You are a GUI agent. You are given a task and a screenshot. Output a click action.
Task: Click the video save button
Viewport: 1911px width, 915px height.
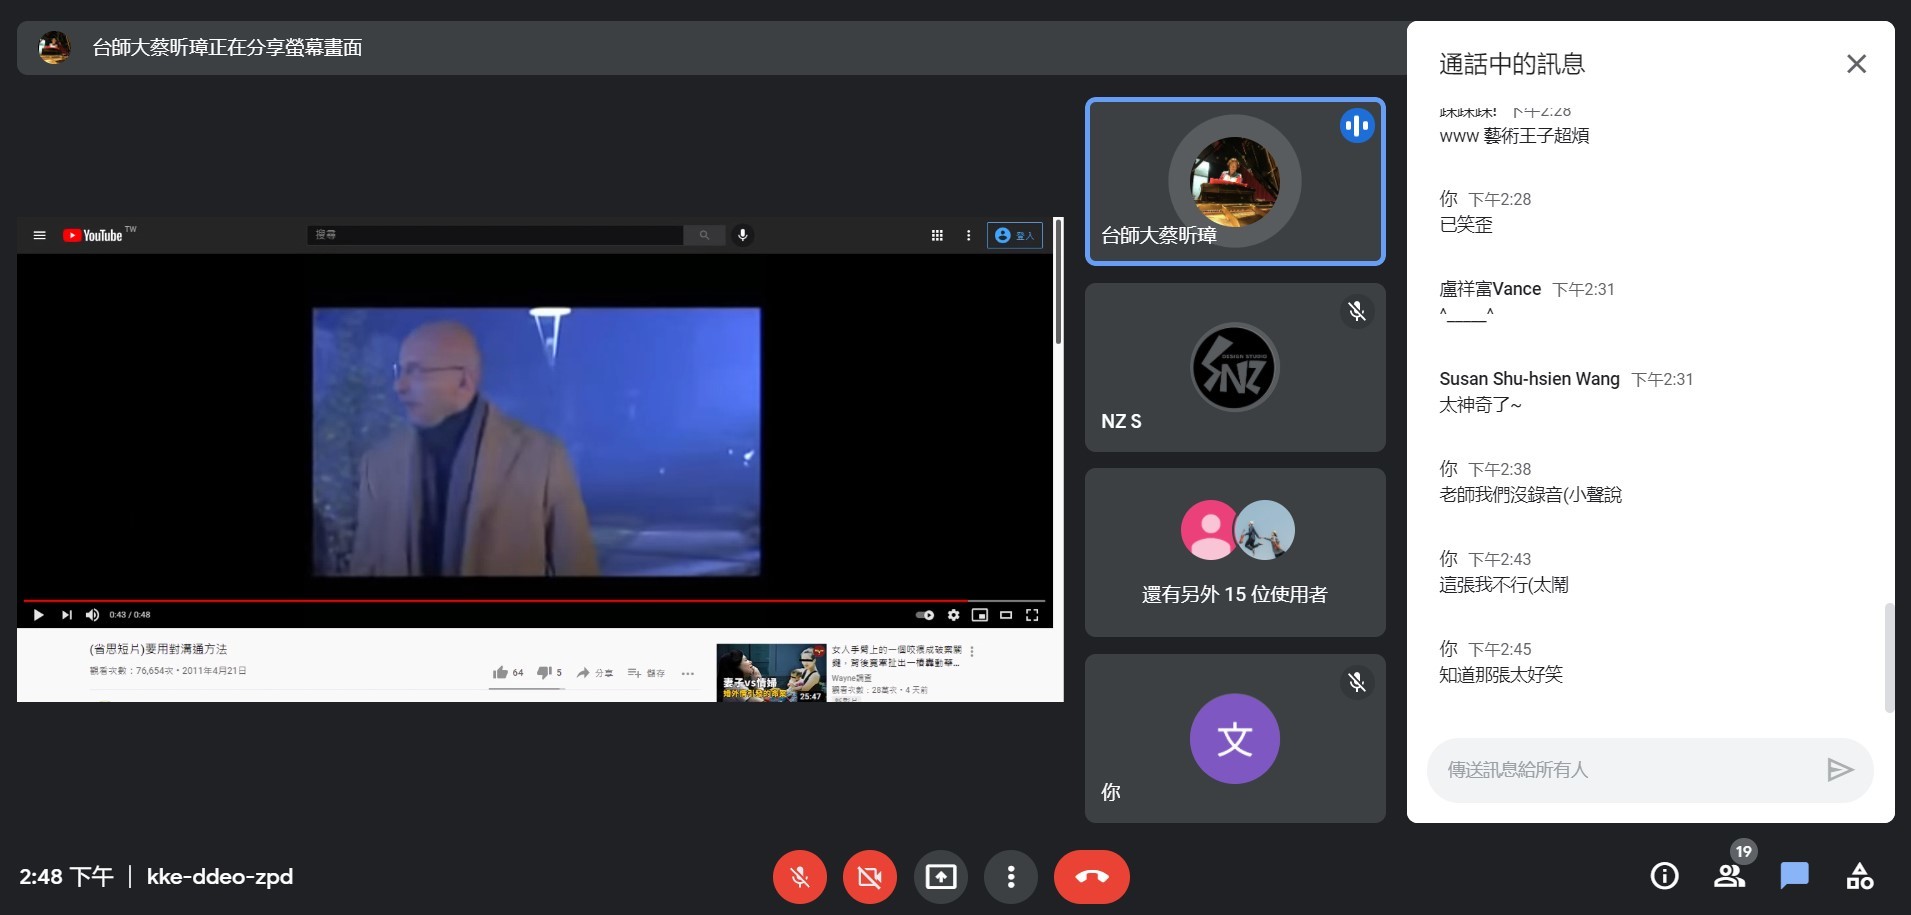click(x=646, y=673)
